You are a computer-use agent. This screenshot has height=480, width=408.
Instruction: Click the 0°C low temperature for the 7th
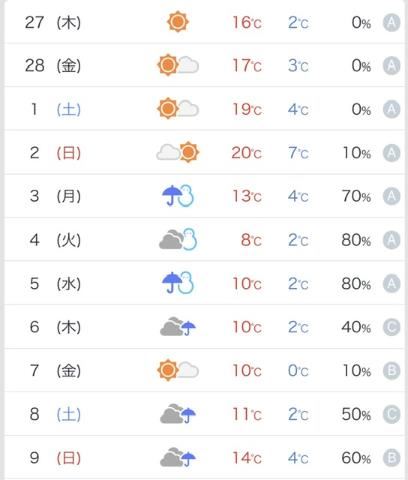[298, 370]
